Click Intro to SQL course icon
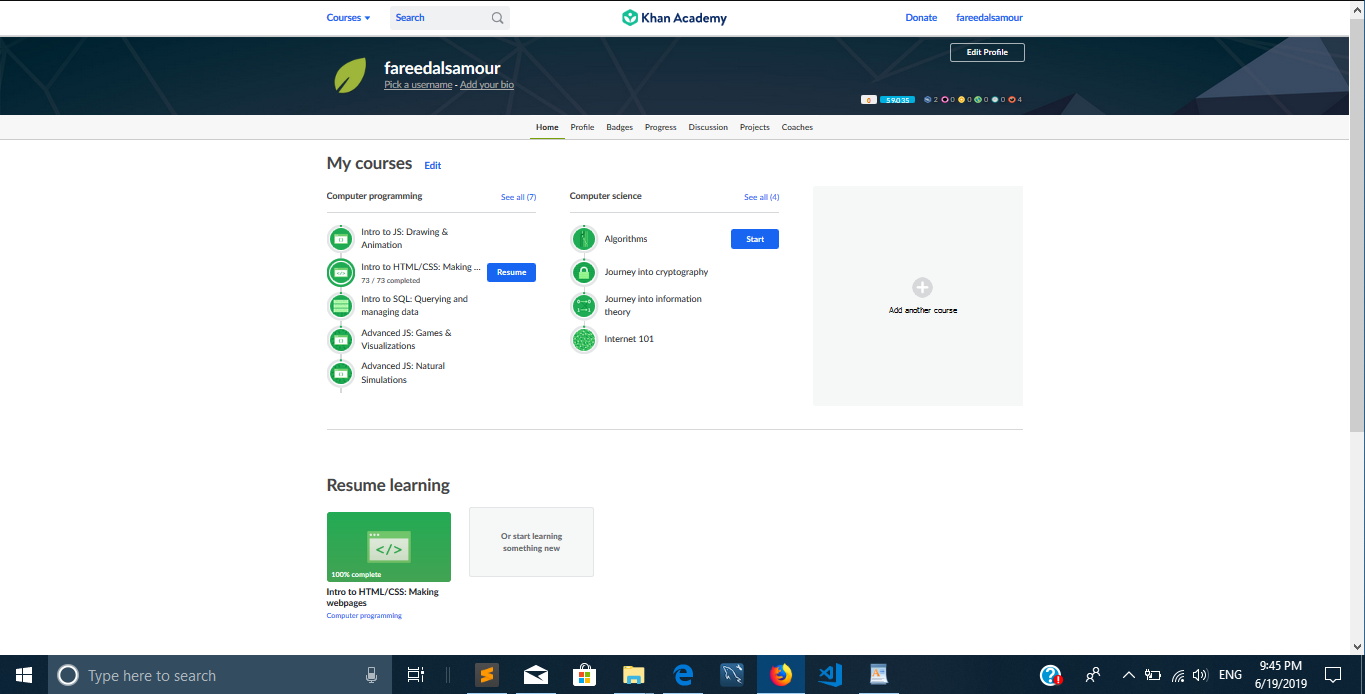Screen dimensions: 1365x694 (340, 305)
